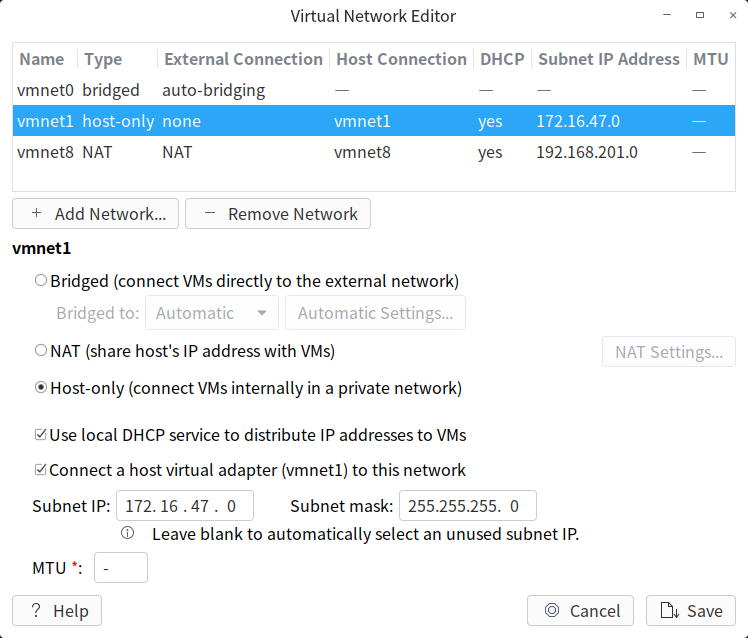Select the Bridged radio button

point(41,281)
